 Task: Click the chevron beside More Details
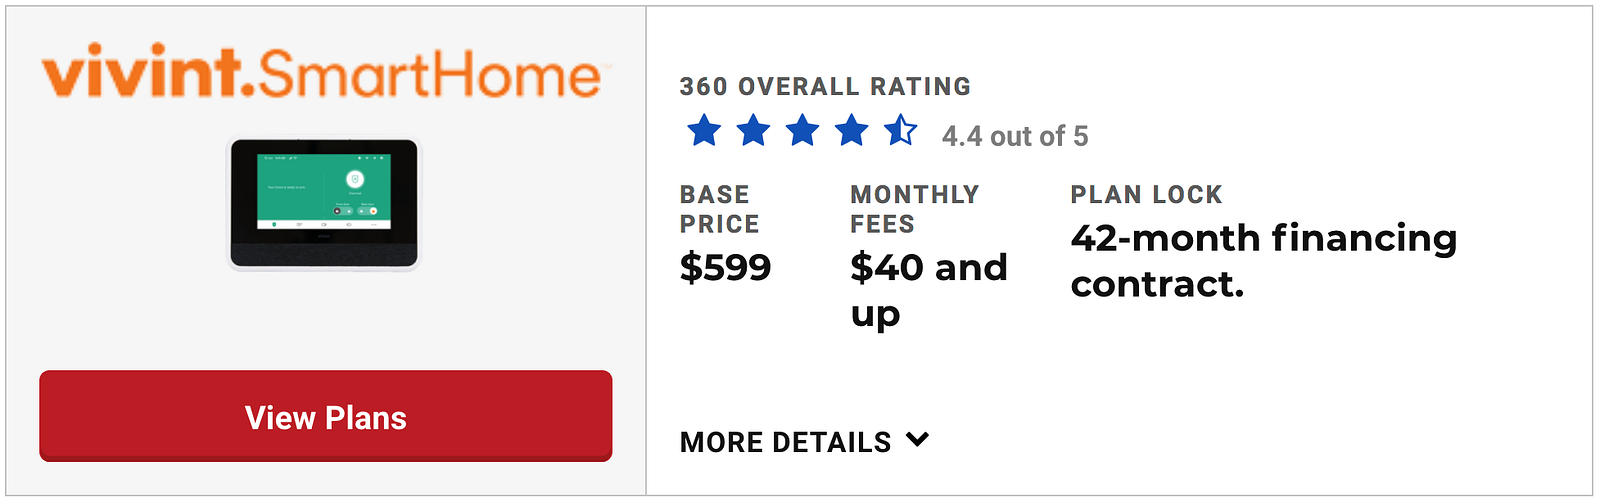[918, 440]
